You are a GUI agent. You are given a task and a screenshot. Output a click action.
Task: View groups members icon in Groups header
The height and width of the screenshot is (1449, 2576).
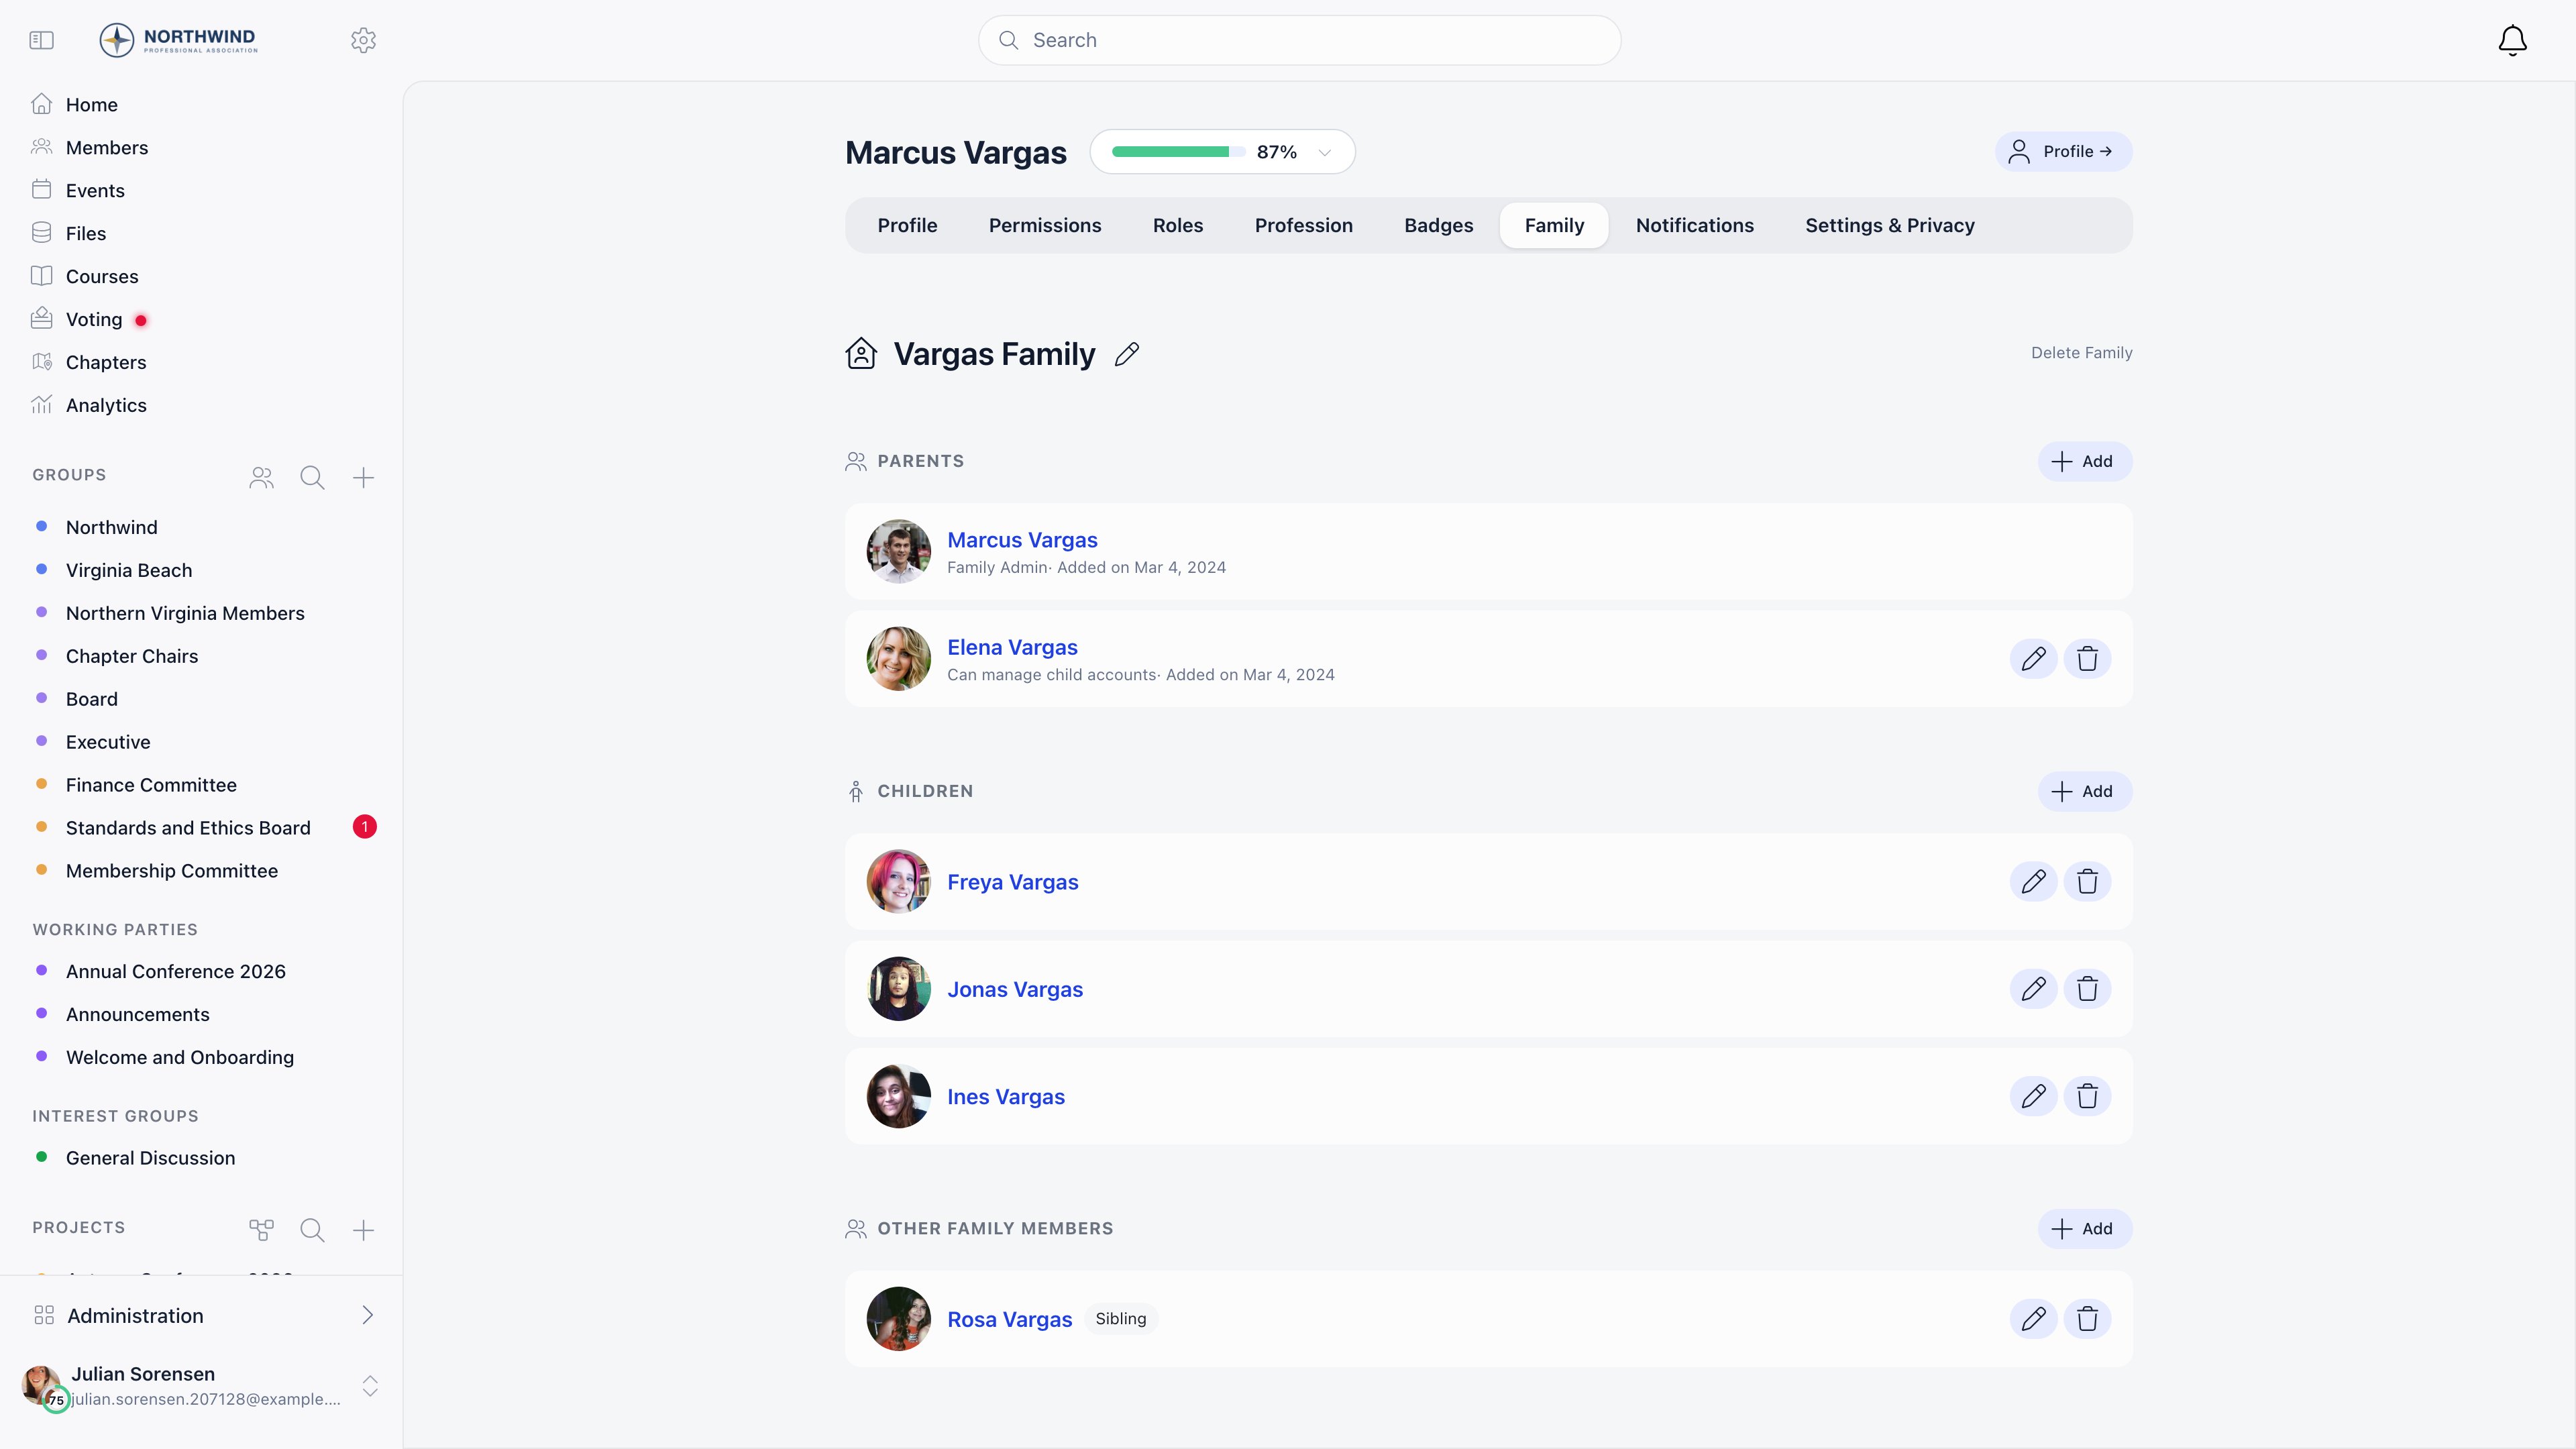click(261, 478)
